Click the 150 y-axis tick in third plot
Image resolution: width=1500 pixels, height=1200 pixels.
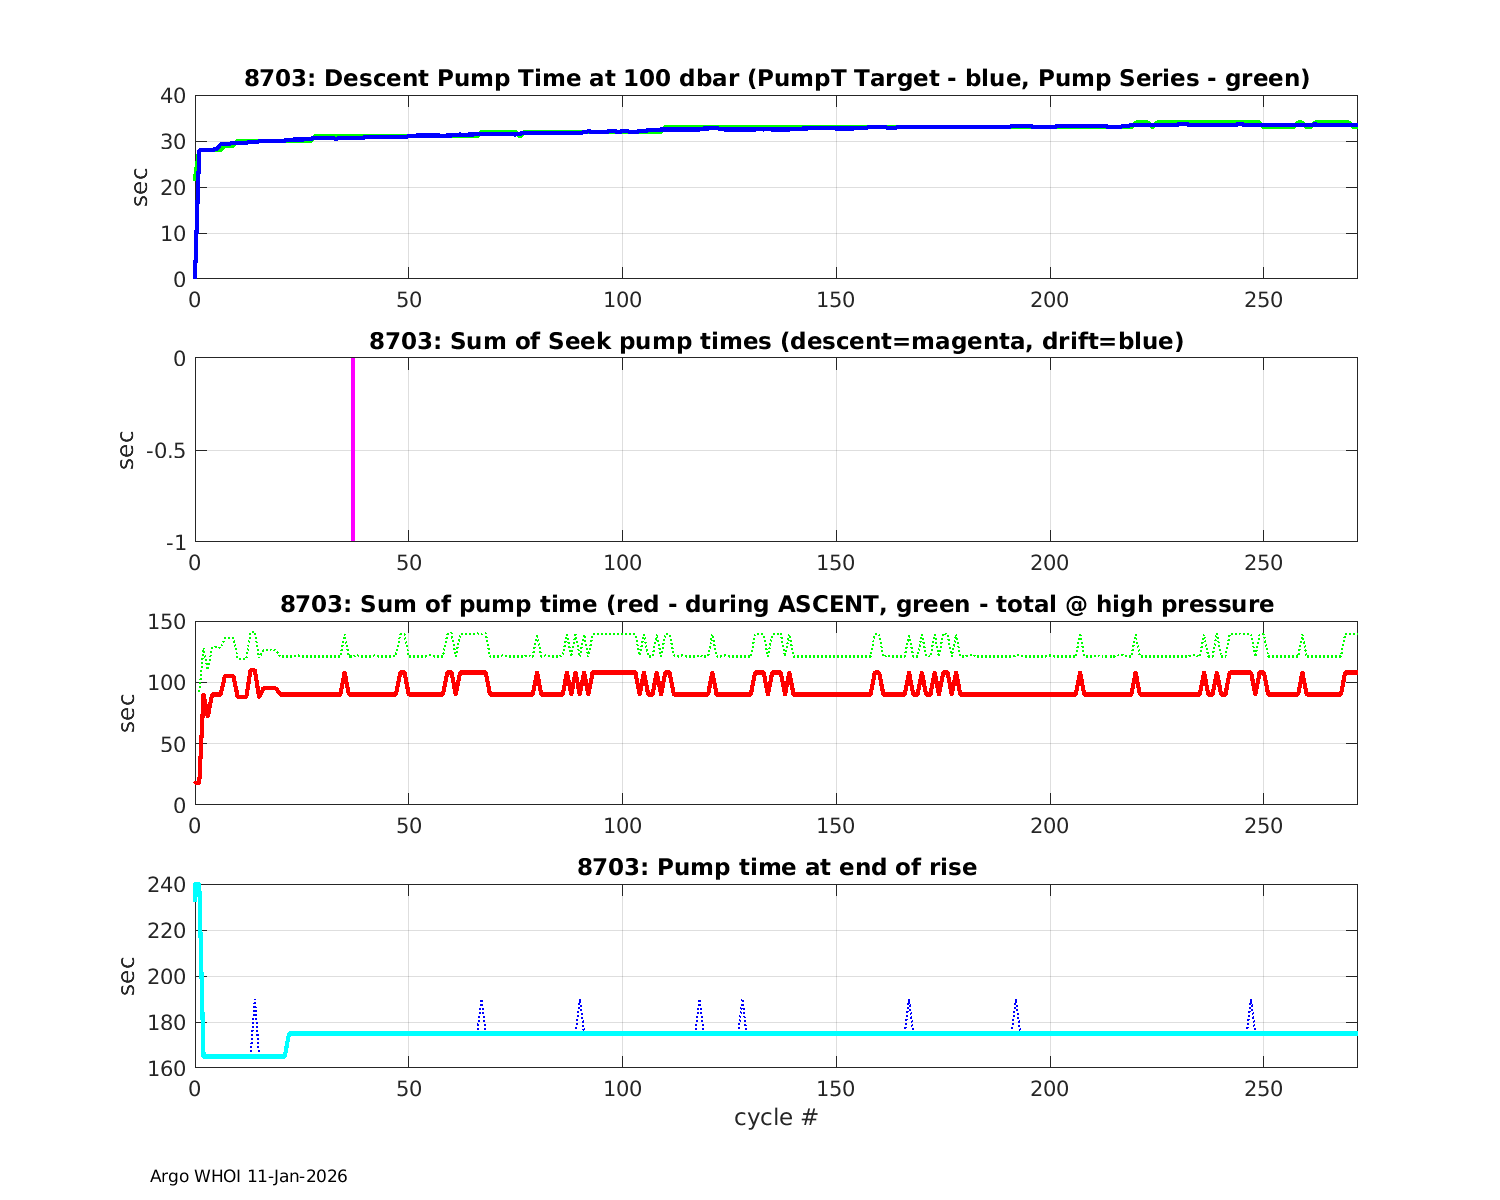(x=169, y=622)
